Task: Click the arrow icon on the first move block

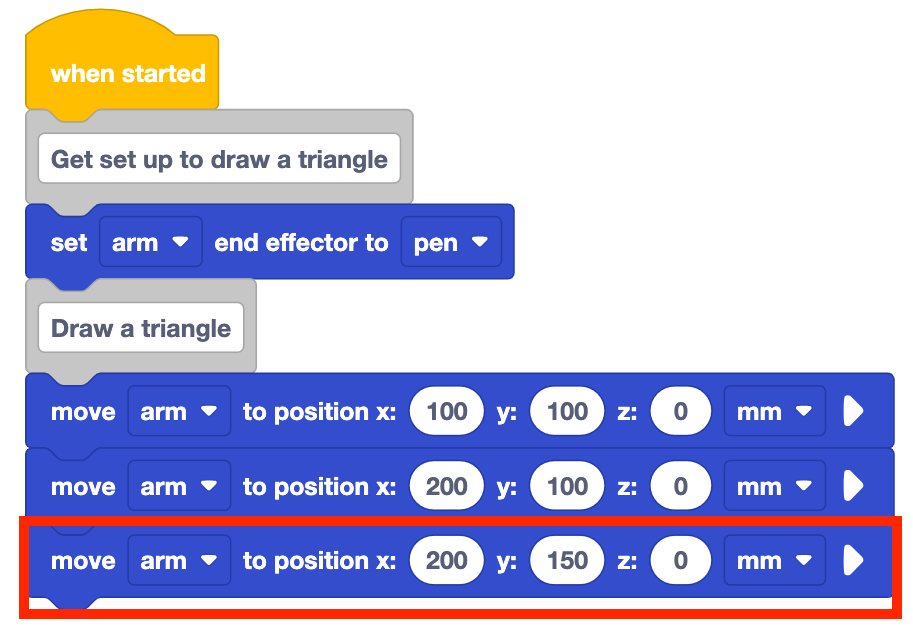Action: pyautogui.click(x=853, y=412)
